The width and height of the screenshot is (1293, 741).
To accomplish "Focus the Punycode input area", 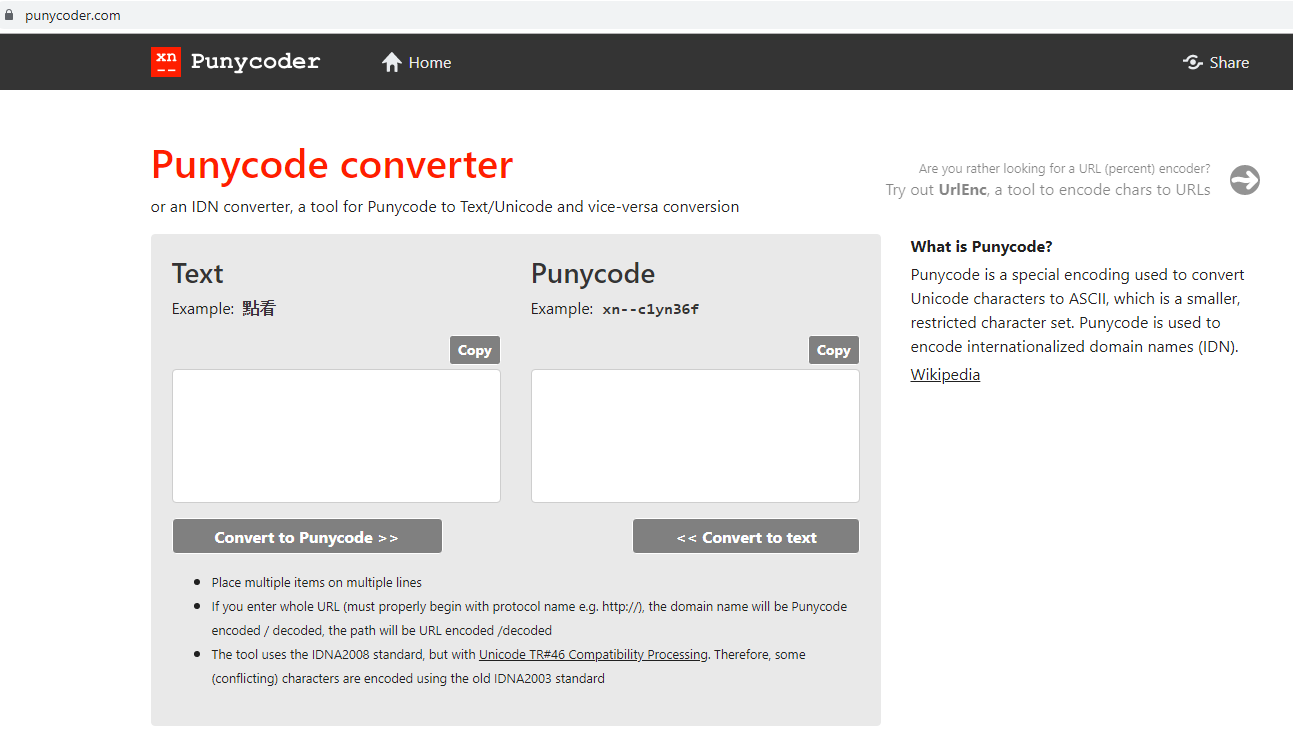I will point(695,436).
